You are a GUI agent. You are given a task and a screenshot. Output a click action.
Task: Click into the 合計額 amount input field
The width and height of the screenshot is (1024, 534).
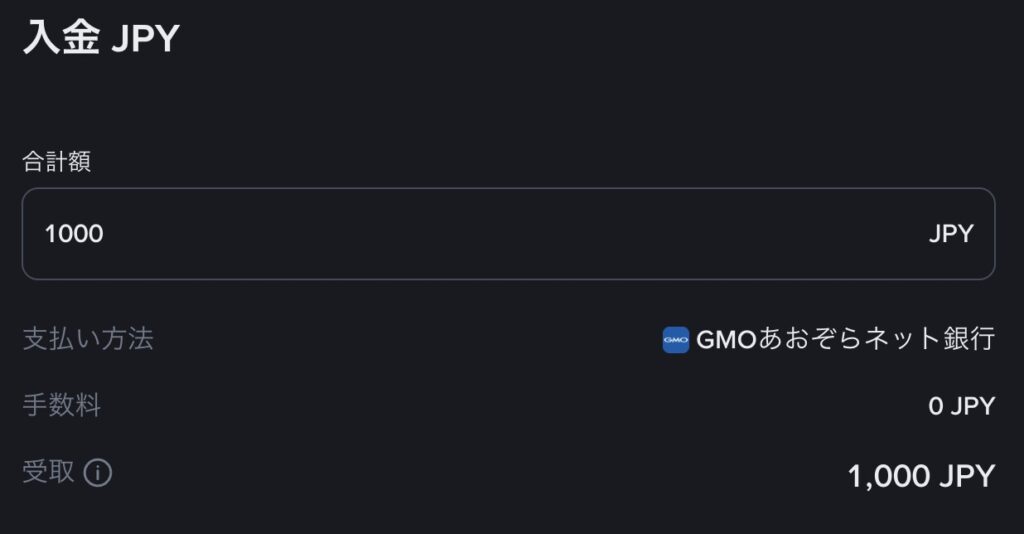tap(508, 234)
